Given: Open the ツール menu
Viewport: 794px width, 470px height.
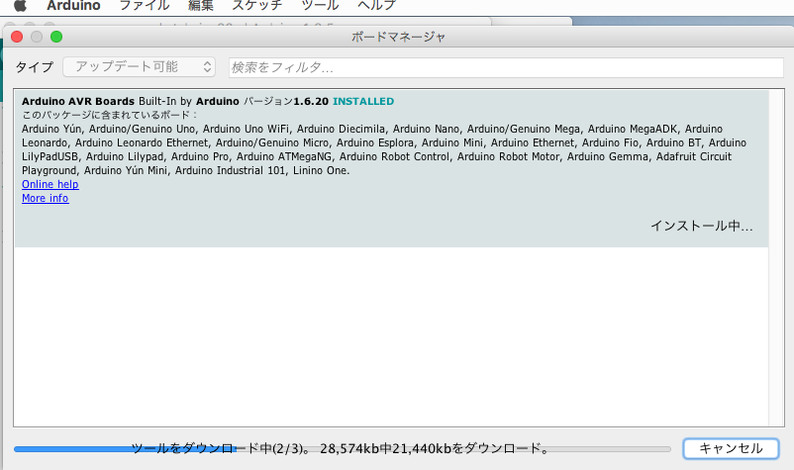Looking at the screenshot, I should [320, 6].
